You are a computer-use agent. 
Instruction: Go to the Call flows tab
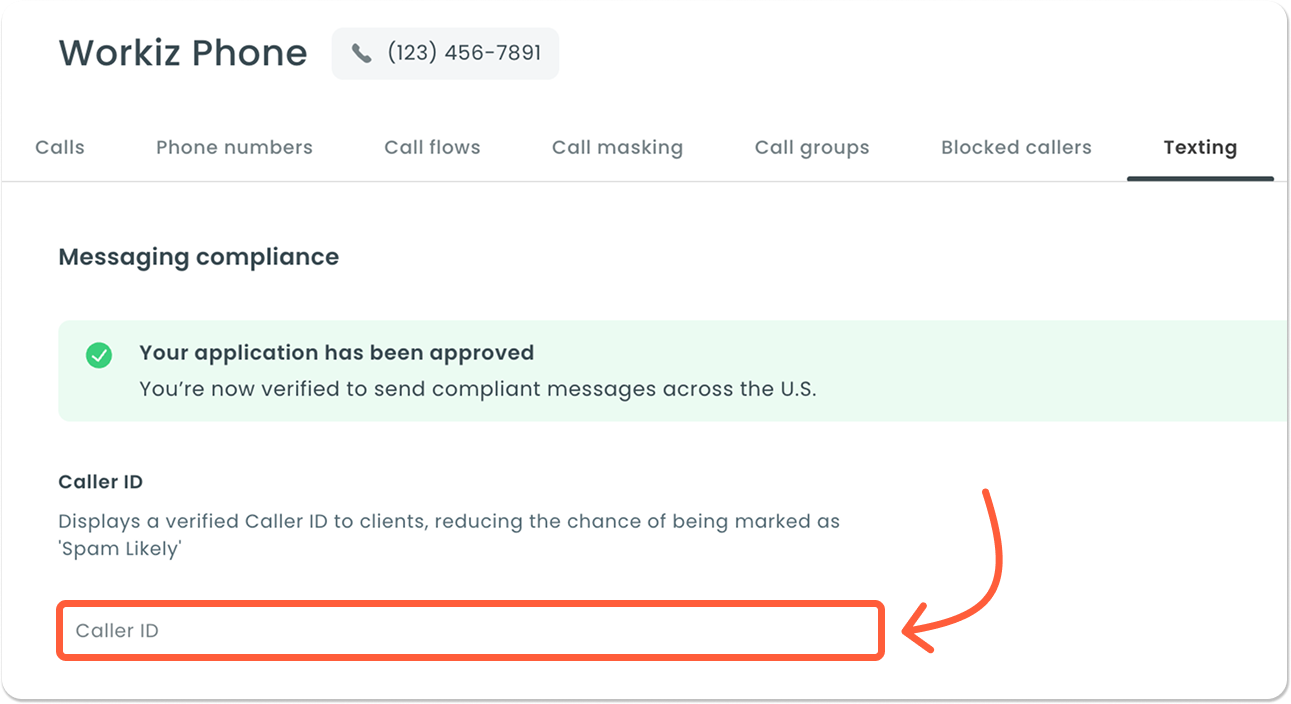click(432, 148)
